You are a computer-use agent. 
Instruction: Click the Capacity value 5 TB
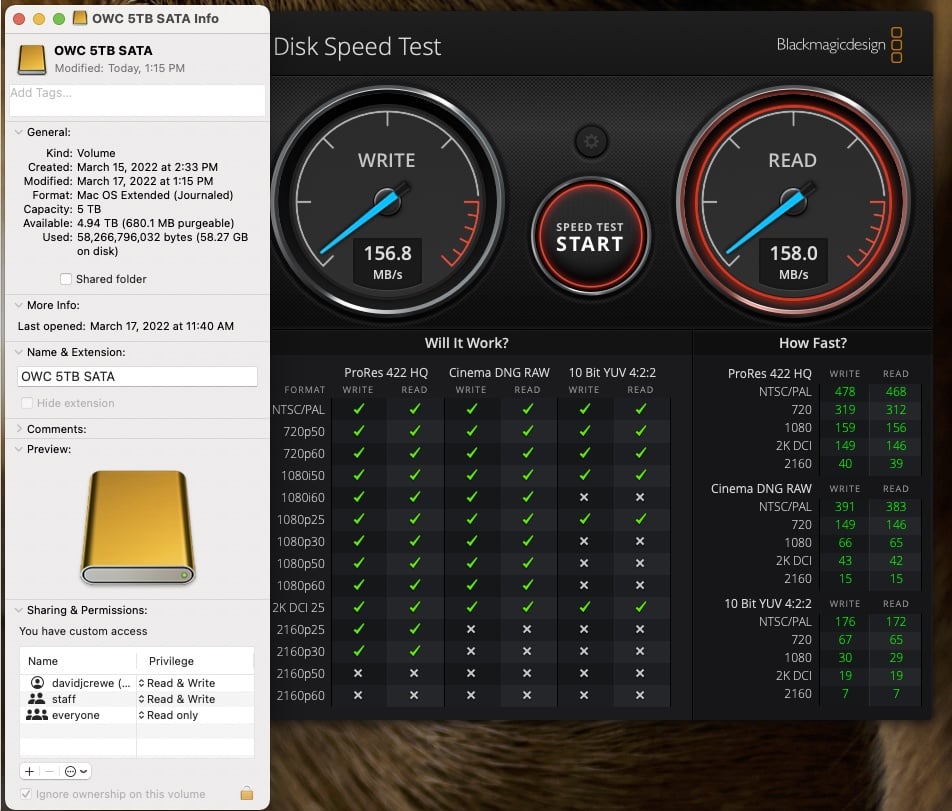[89, 209]
